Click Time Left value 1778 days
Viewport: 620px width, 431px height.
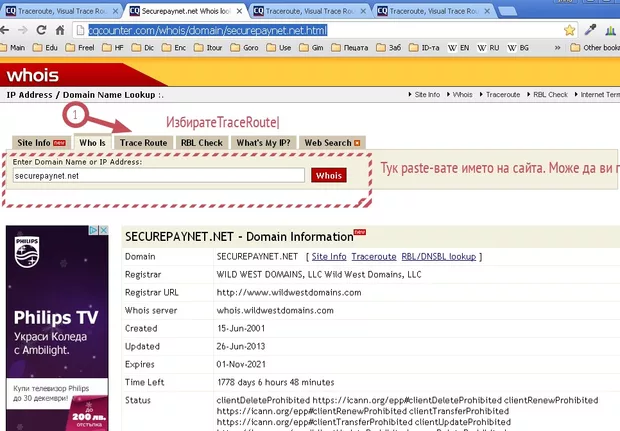click(x=275, y=382)
